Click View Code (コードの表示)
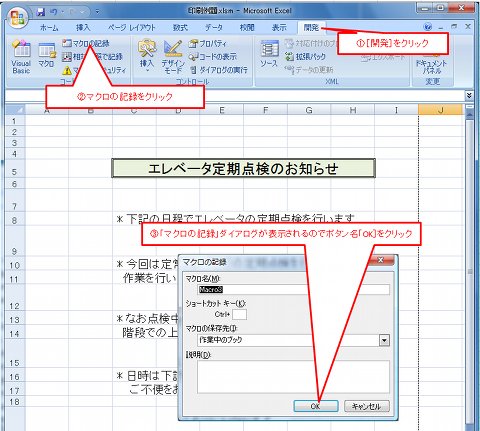 (213, 57)
